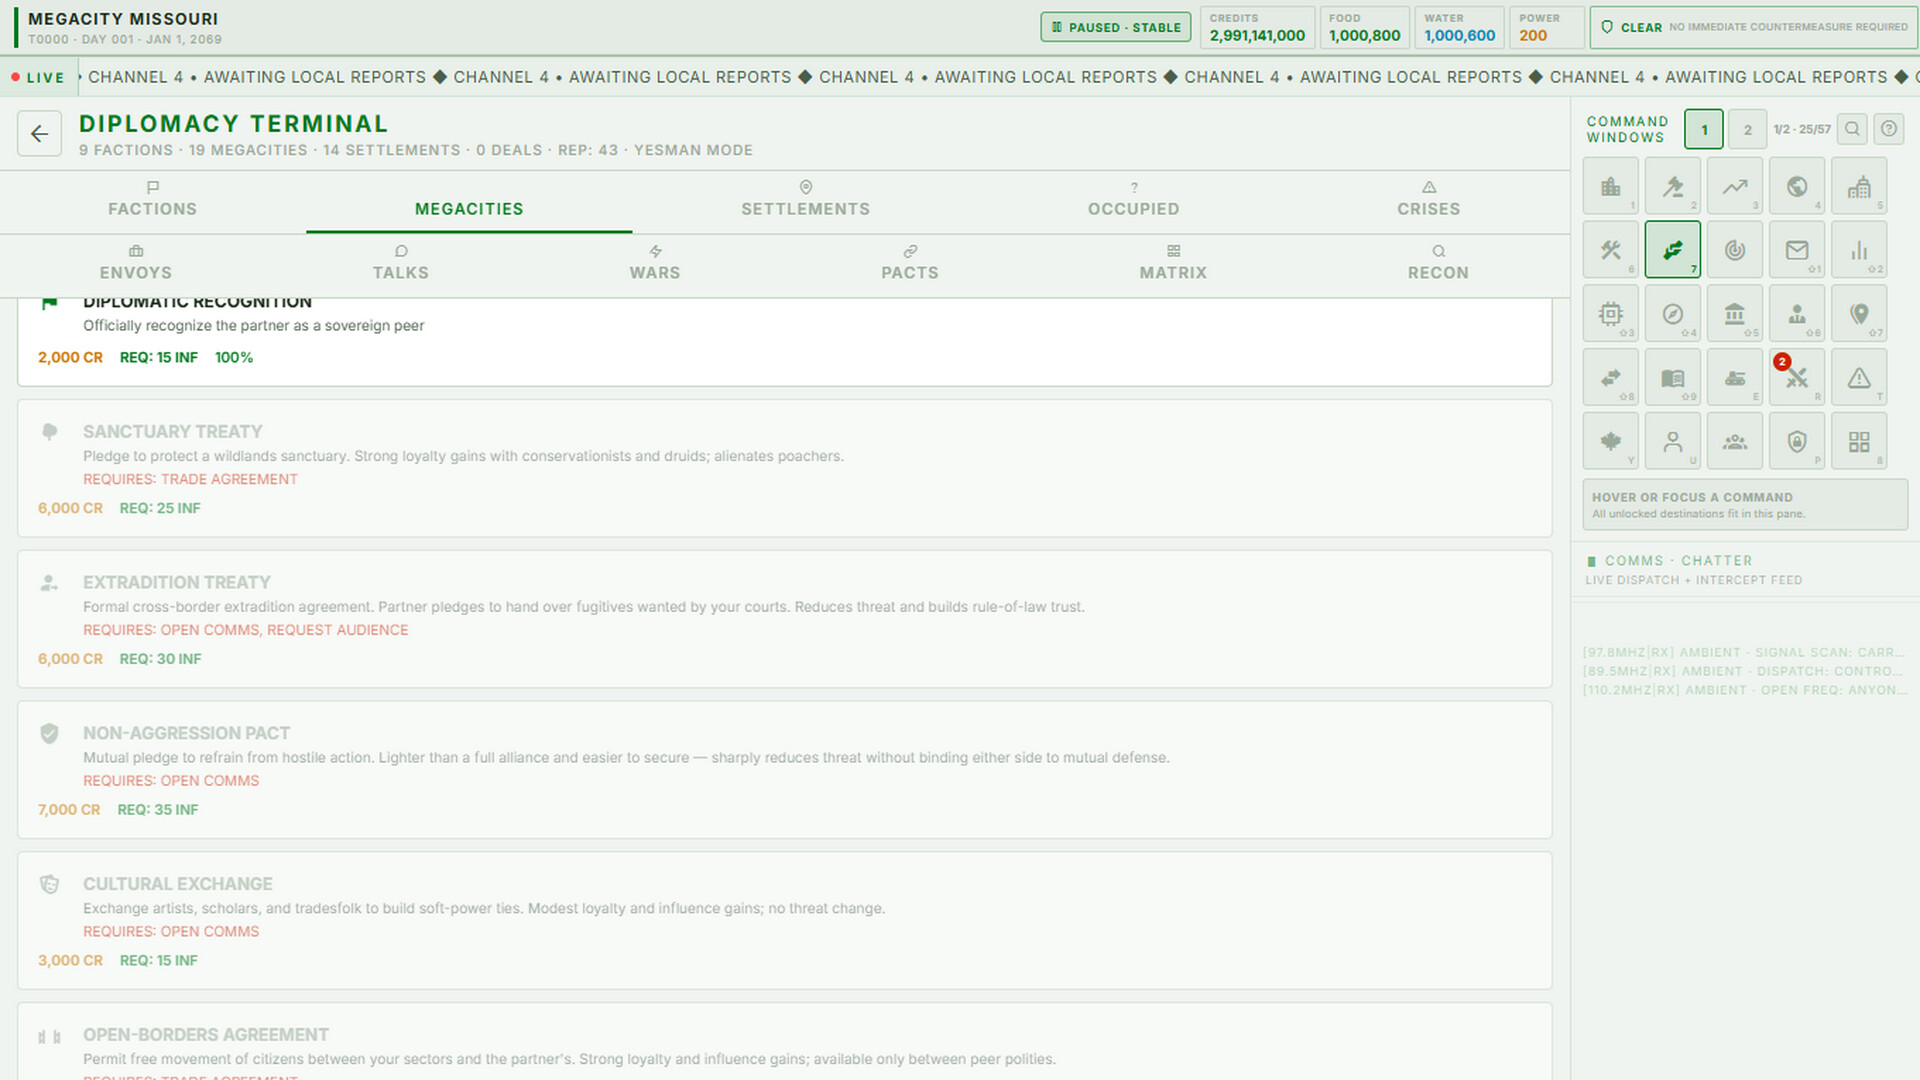Open the shield lock command window
The width and height of the screenshot is (1920, 1080).
click(x=1796, y=442)
